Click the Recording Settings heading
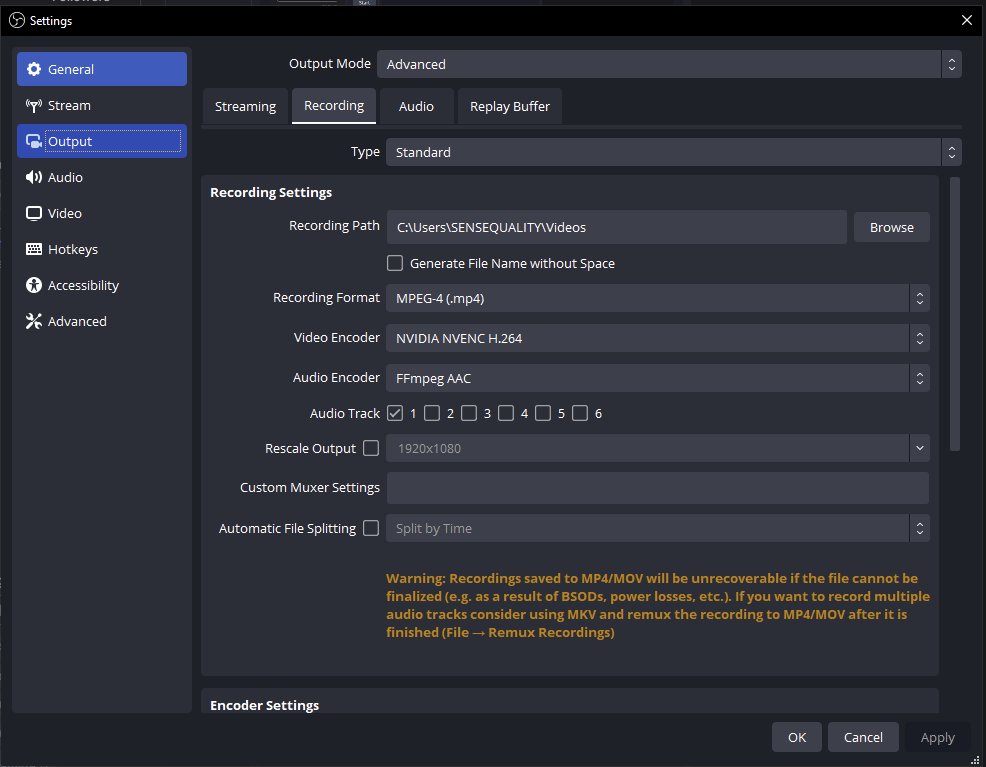The width and height of the screenshot is (986, 767). pyautogui.click(x=271, y=192)
